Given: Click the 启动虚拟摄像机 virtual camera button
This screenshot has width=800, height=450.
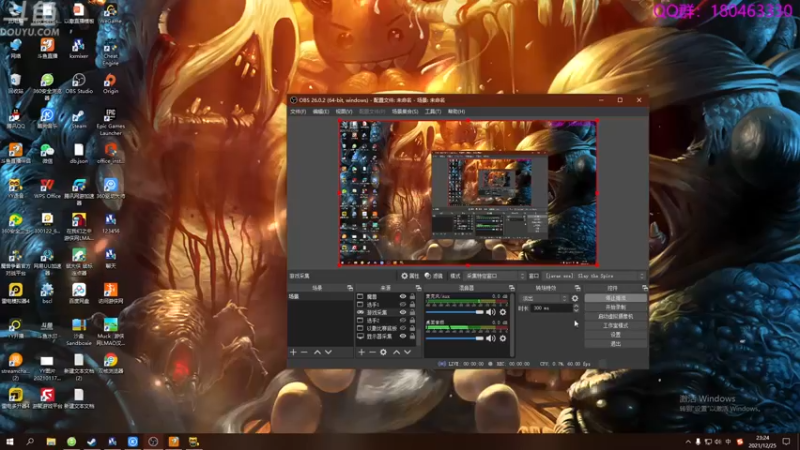Looking at the screenshot, I should point(616,316).
